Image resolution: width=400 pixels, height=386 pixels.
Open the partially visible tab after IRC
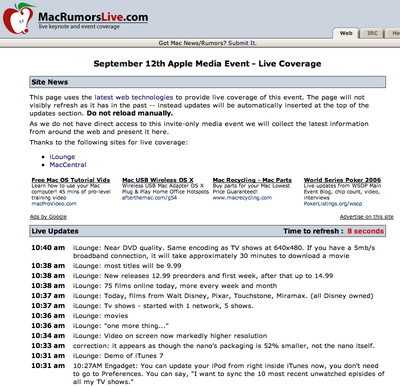pyautogui.click(x=394, y=33)
